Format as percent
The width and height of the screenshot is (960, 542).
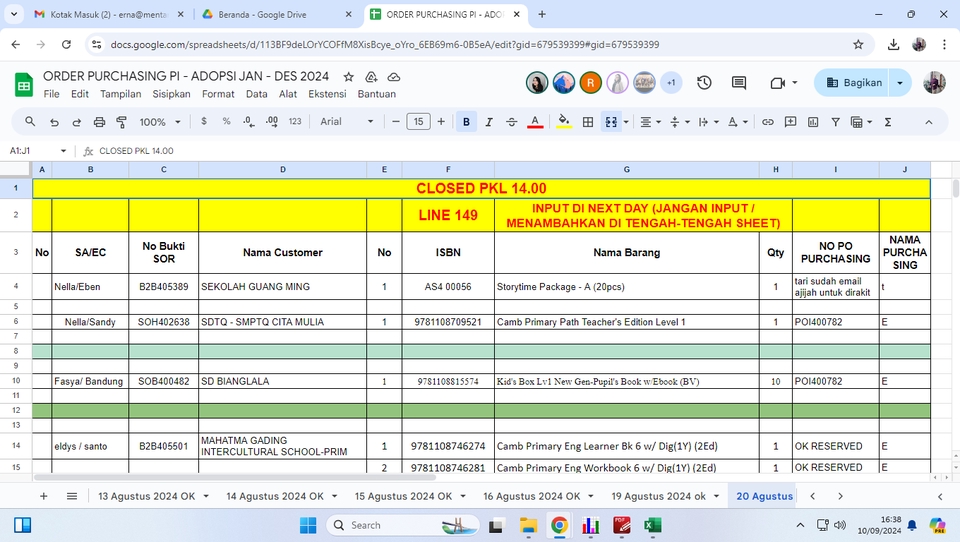tap(227, 121)
